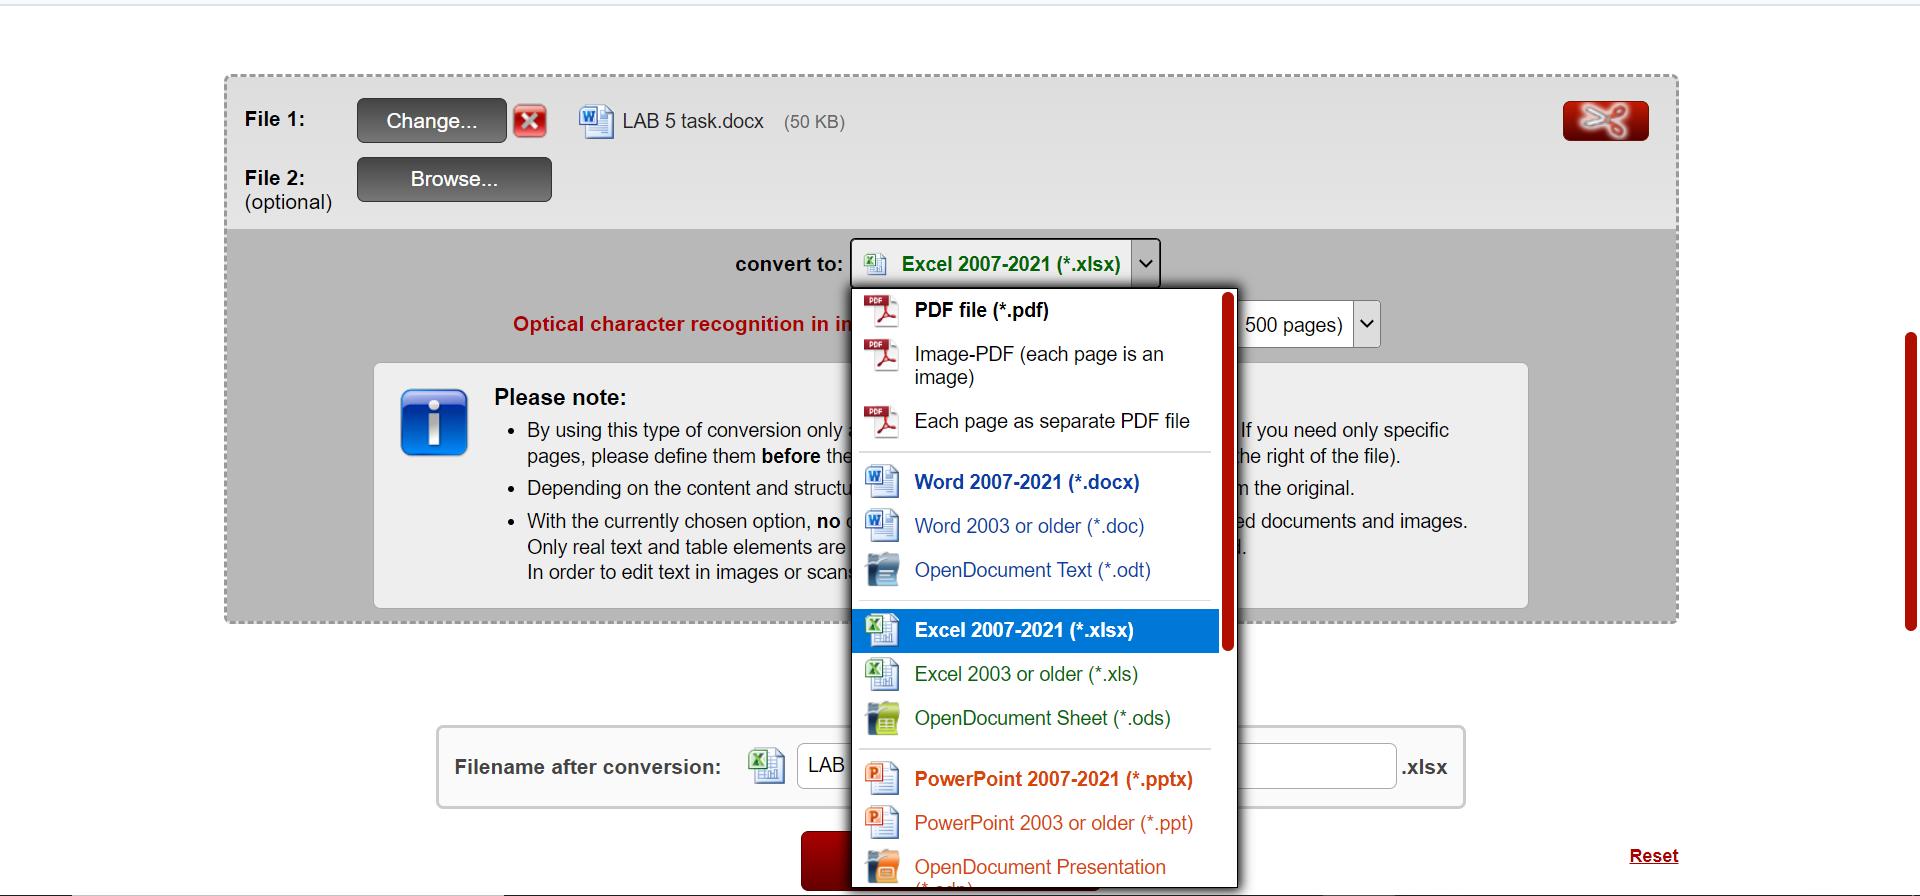The height and width of the screenshot is (896, 1920).
Task: Click the red X remove file icon
Action: [530, 121]
